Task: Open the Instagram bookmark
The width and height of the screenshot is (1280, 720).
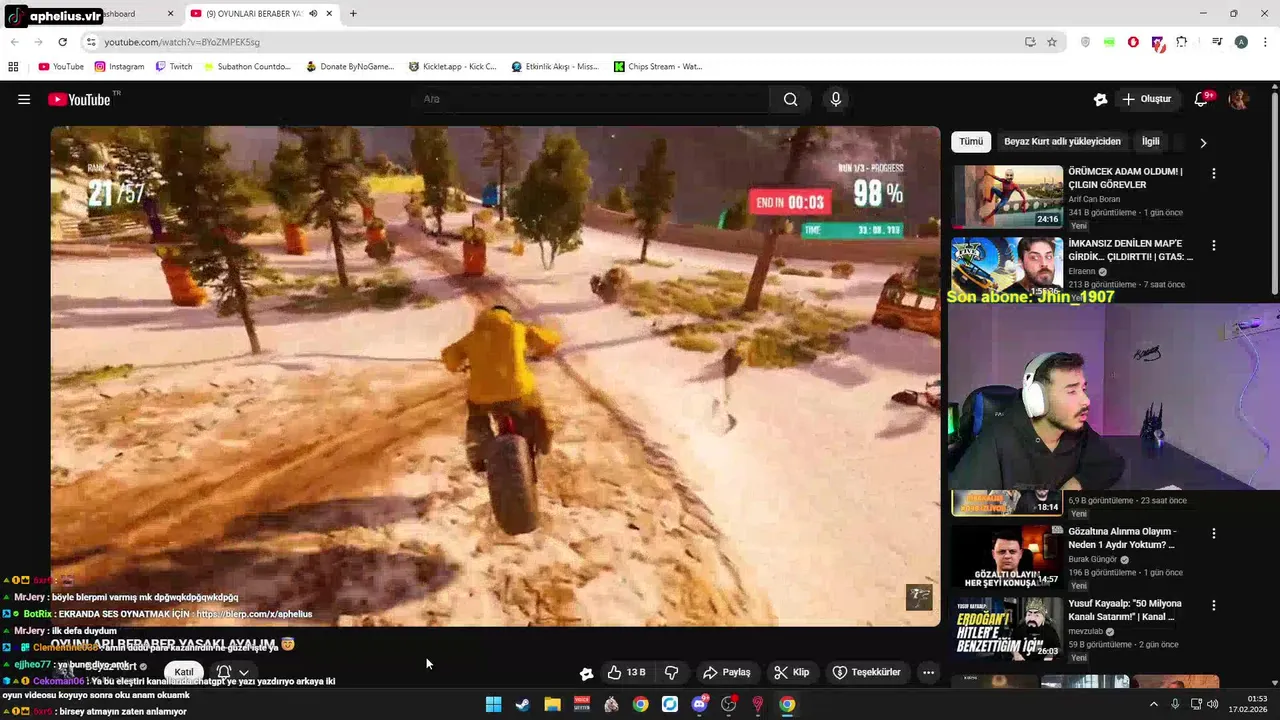Action: (x=120, y=67)
